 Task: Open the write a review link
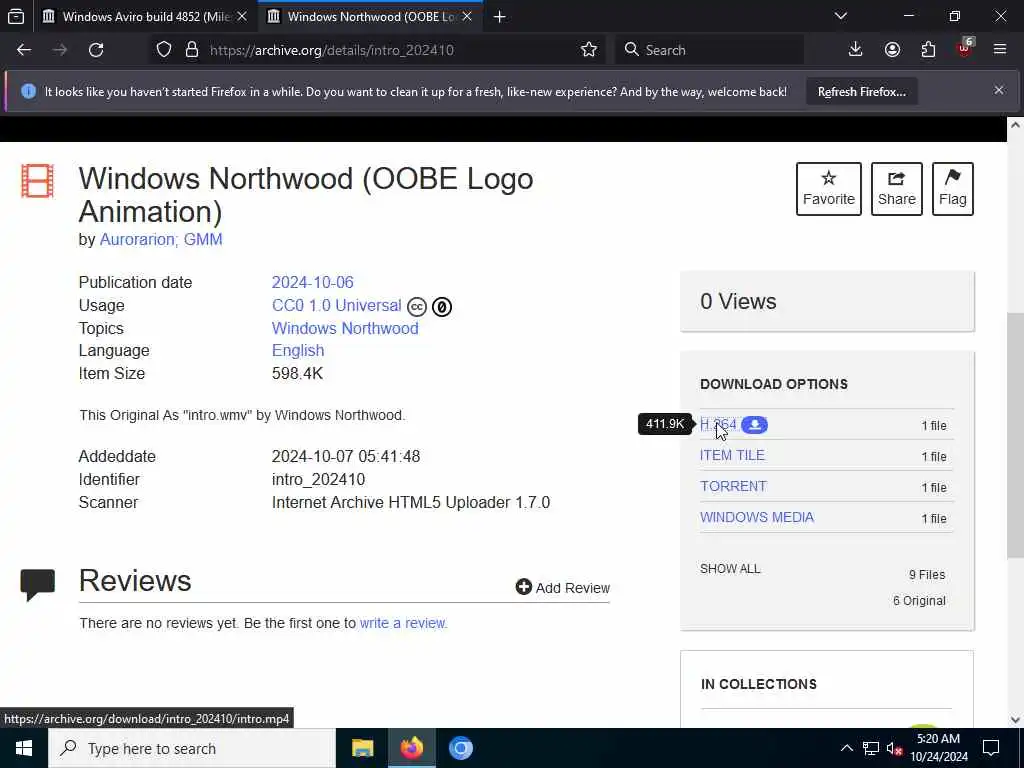404,623
